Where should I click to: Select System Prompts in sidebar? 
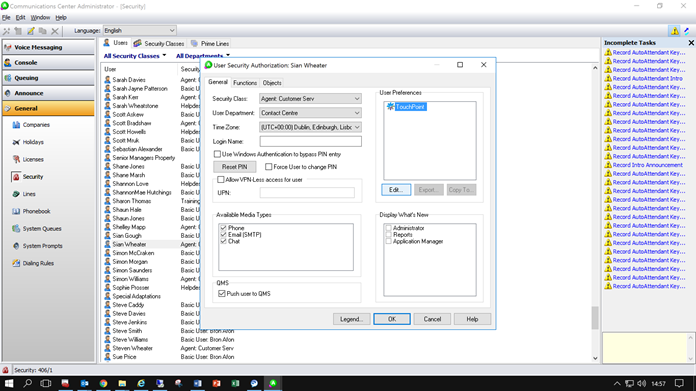pyautogui.click(x=37, y=246)
